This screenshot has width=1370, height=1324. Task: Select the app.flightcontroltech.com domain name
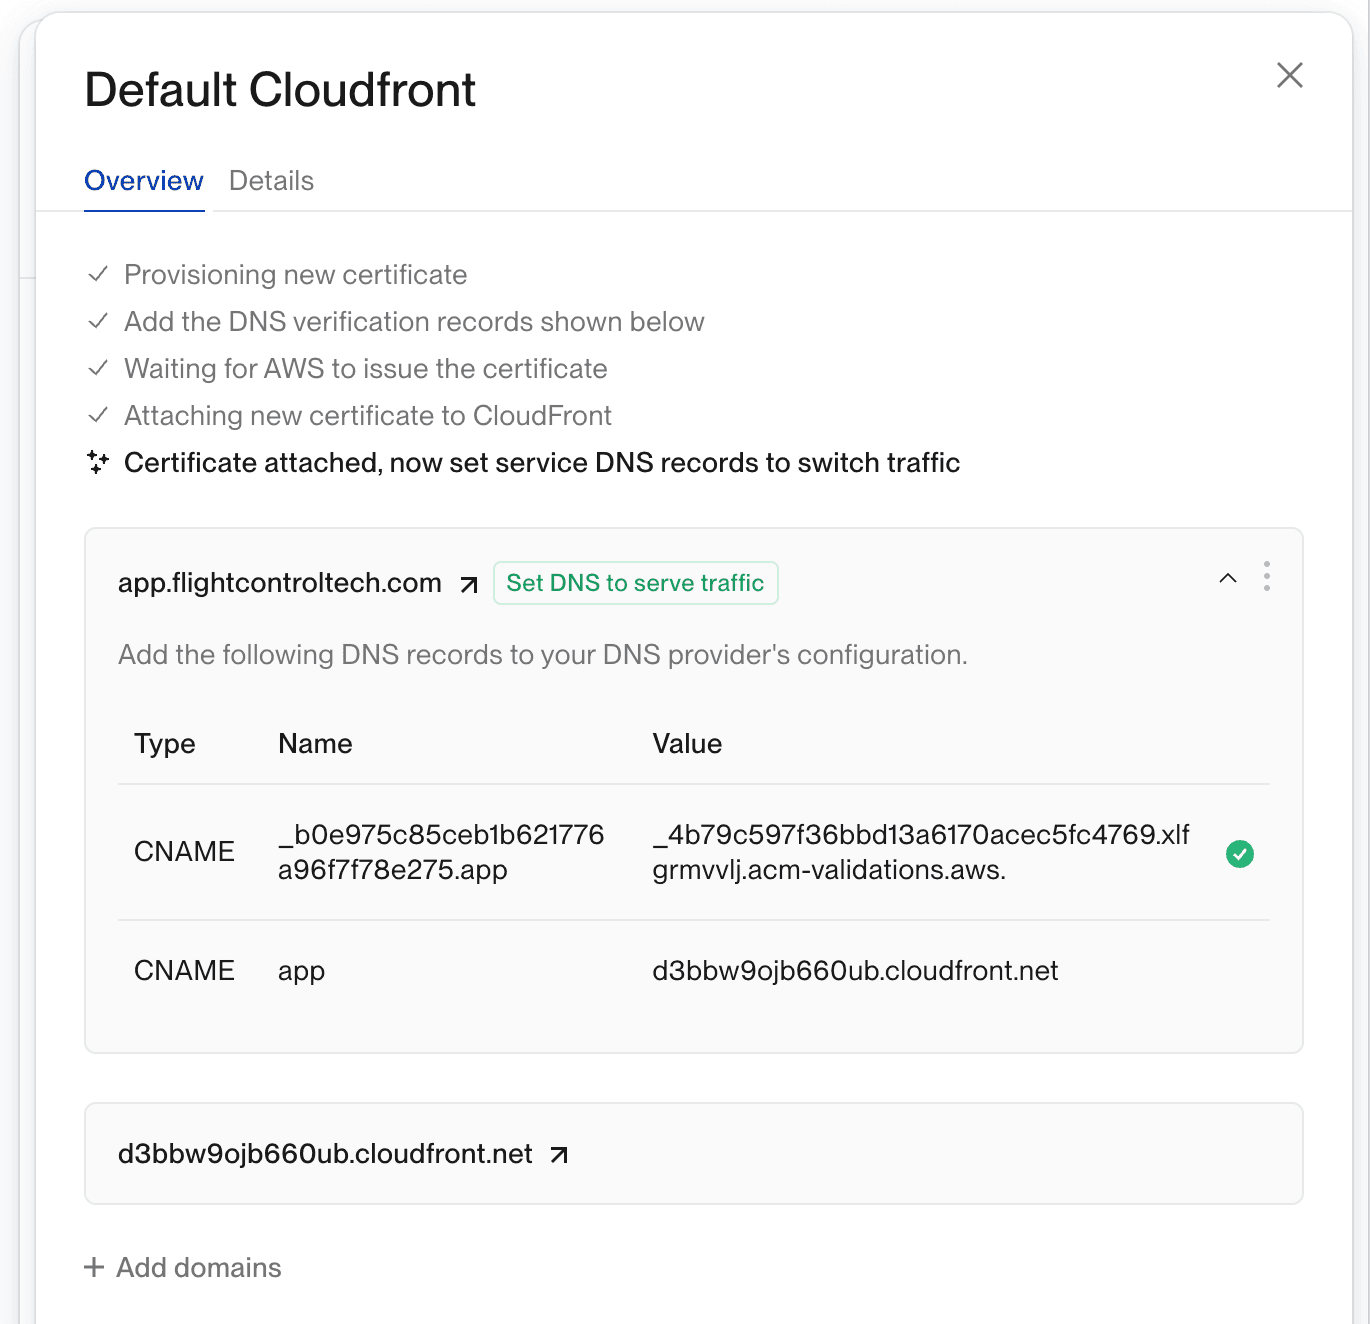click(x=280, y=583)
